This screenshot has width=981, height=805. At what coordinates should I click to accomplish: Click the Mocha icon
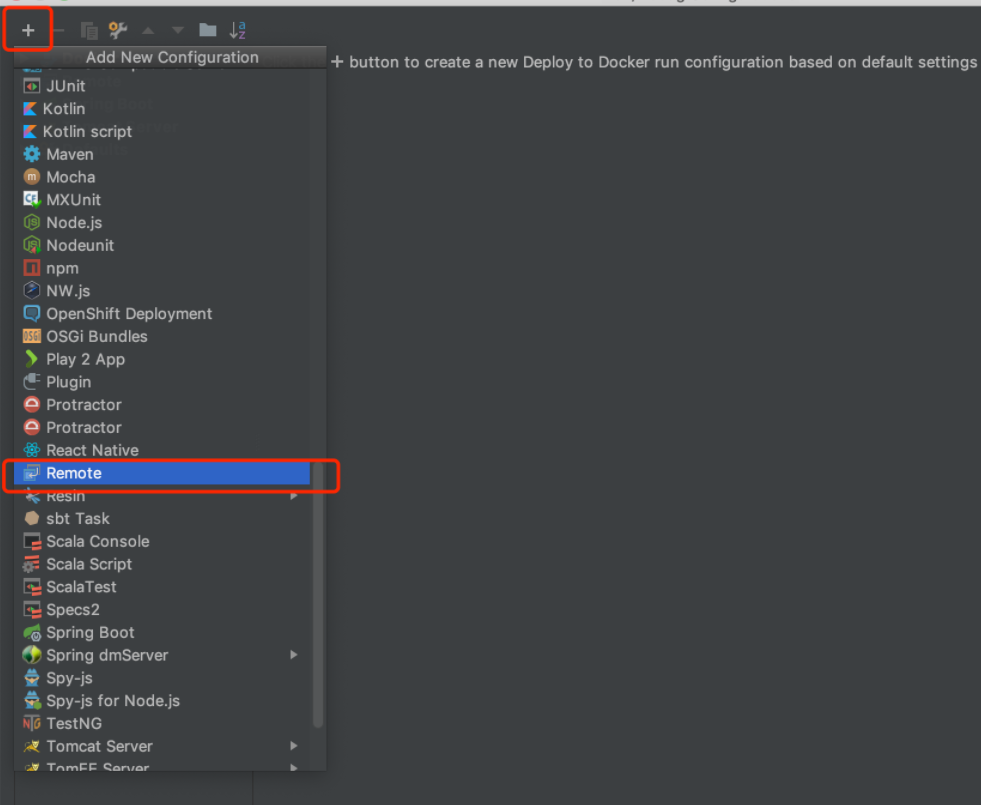pyautogui.click(x=31, y=177)
